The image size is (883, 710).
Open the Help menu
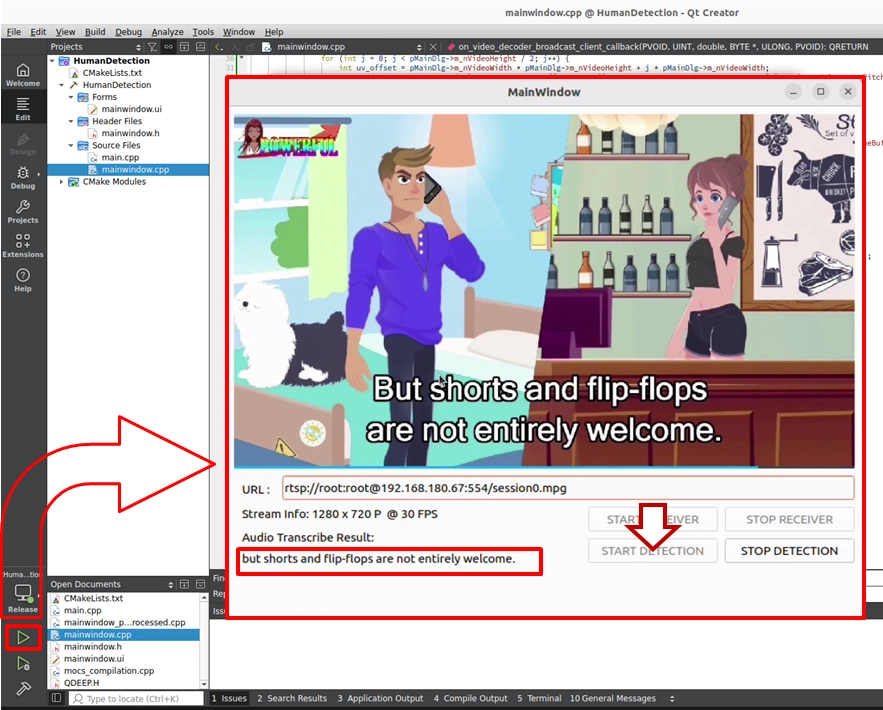pyautogui.click(x=274, y=32)
